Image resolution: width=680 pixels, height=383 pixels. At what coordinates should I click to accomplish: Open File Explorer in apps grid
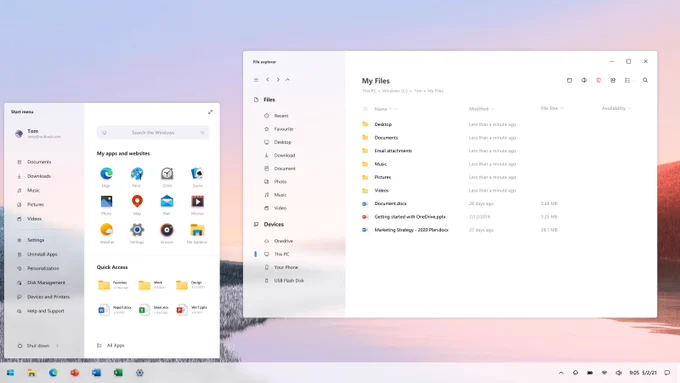[x=197, y=230]
